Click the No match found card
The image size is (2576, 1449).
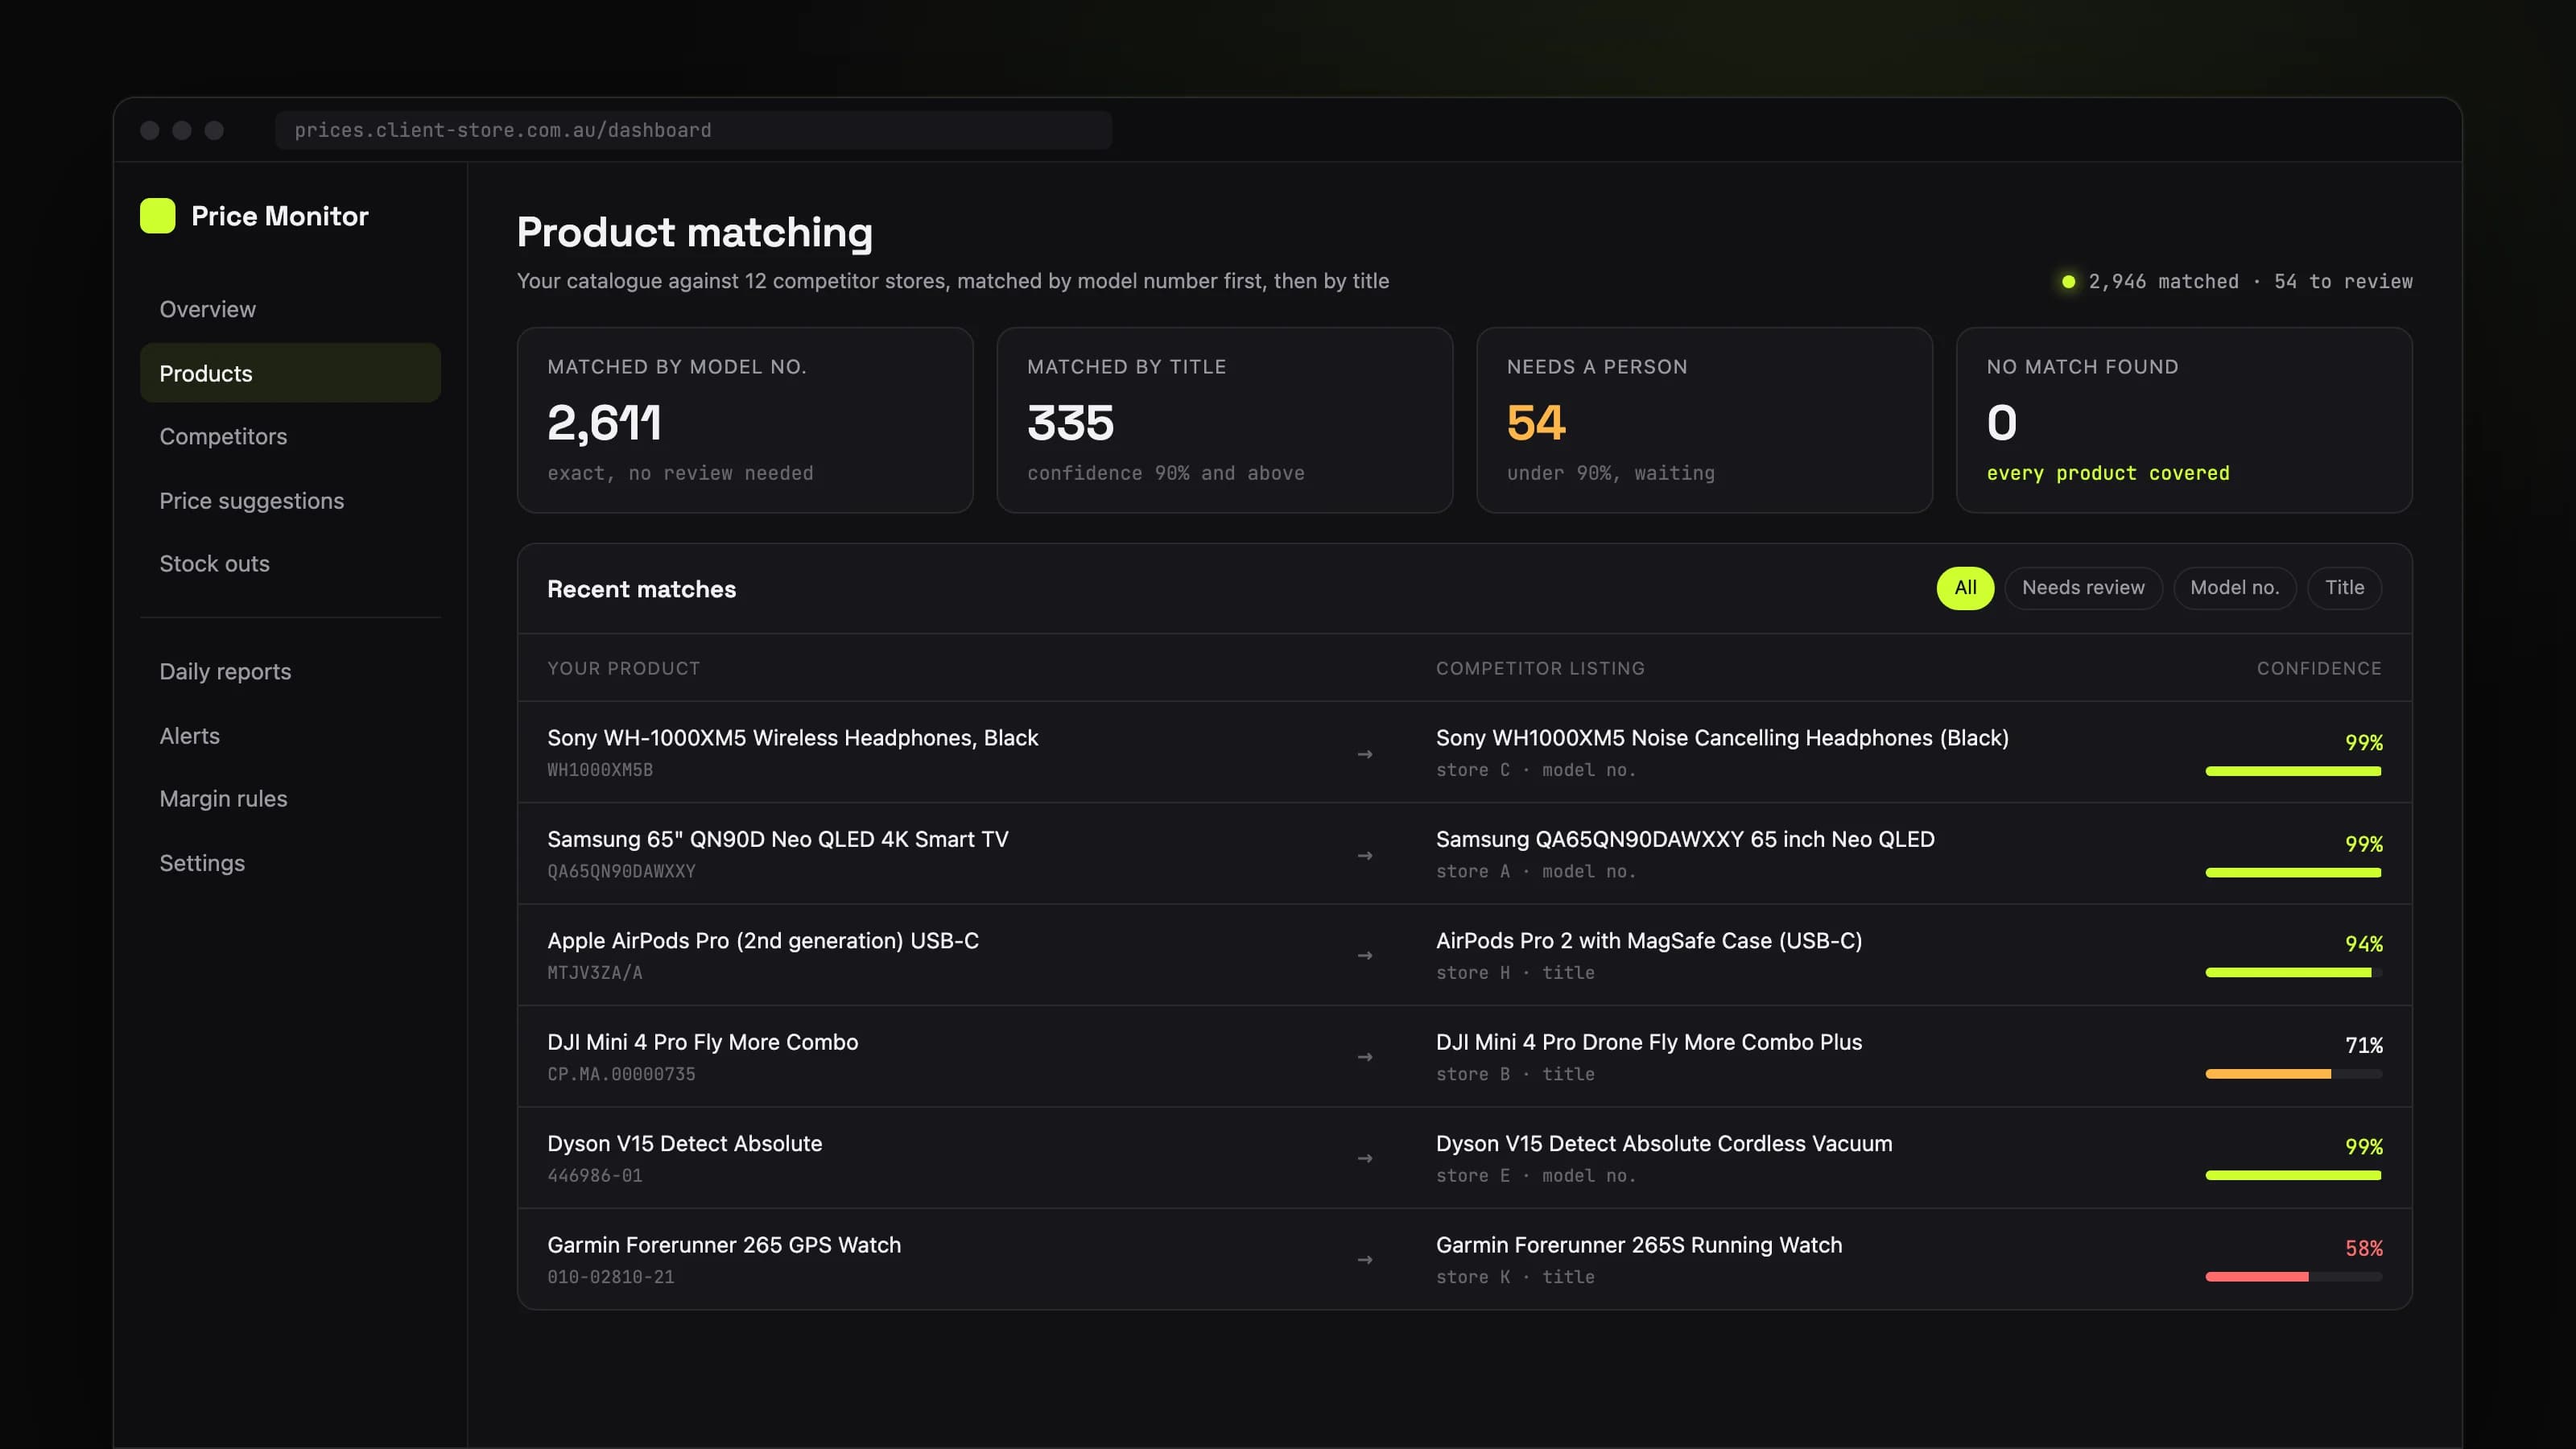(x=2184, y=420)
